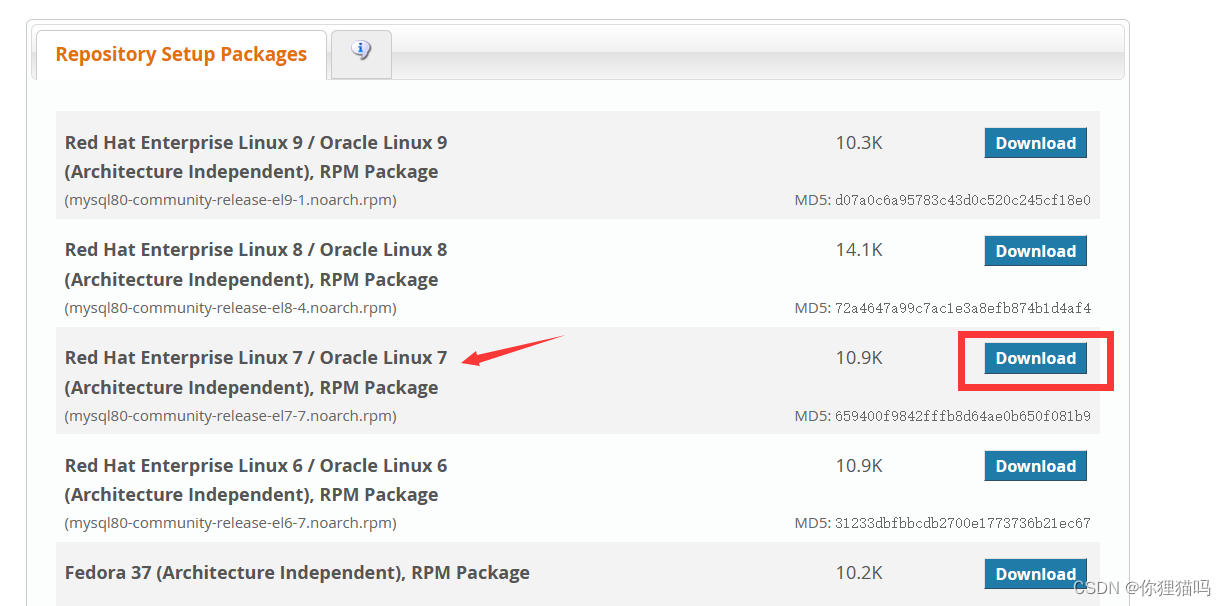Click the Fedora 37 RPM Package title
The width and height of the screenshot is (1226, 606).
click(x=297, y=573)
